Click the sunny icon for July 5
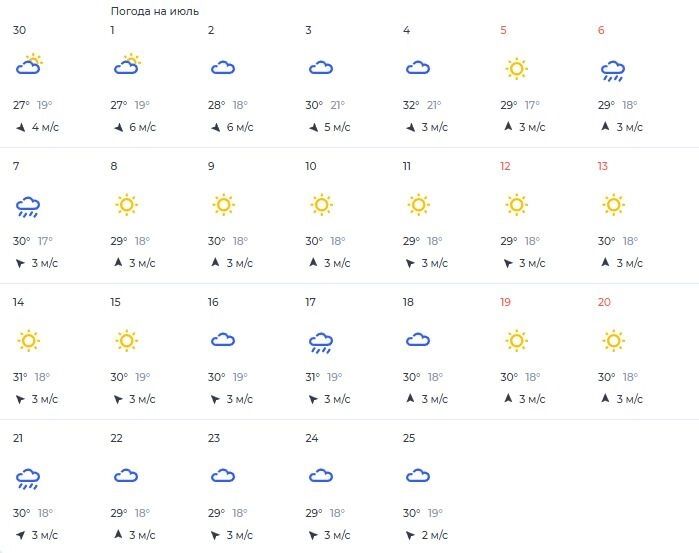Viewport: 699px width, 553px height. (x=516, y=68)
